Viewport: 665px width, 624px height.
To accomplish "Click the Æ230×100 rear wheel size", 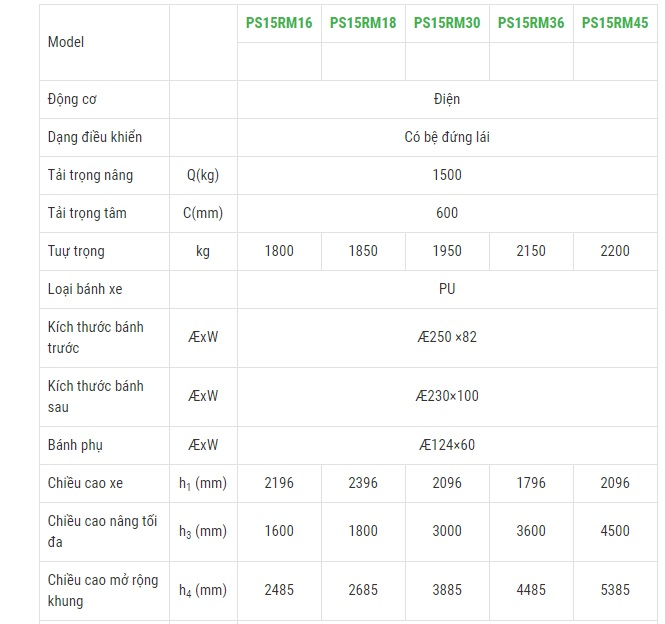I will 447,396.
